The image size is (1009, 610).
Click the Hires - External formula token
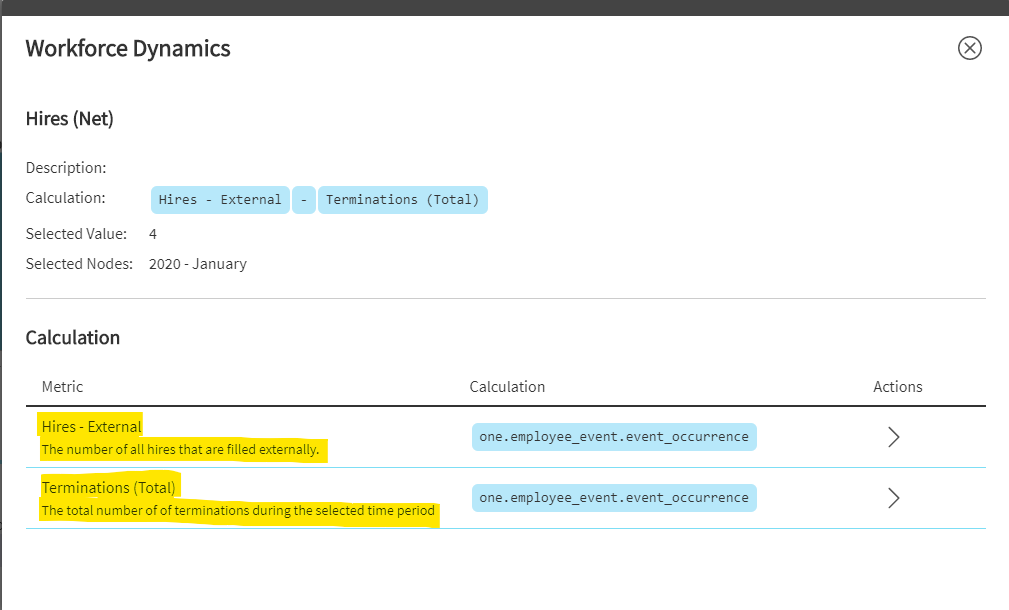(x=220, y=200)
